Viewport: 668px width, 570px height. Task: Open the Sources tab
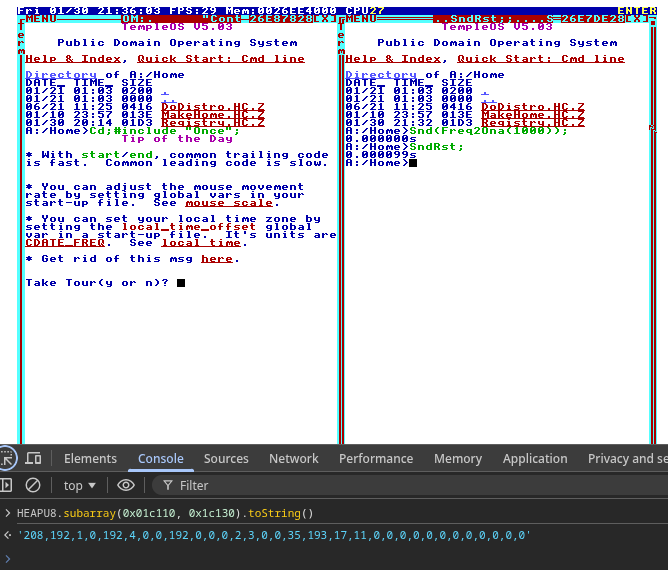pyautogui.click(x=226, y=458)
